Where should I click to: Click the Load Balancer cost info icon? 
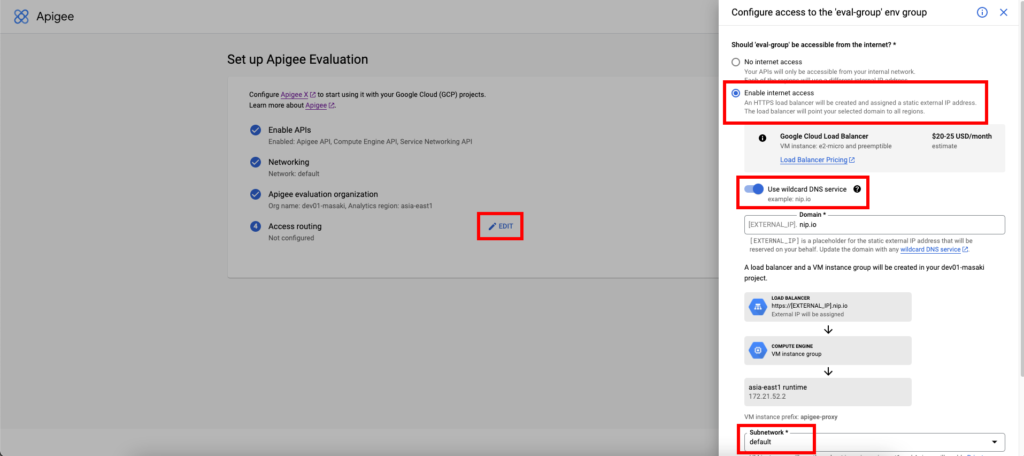[x=763, y=137]
